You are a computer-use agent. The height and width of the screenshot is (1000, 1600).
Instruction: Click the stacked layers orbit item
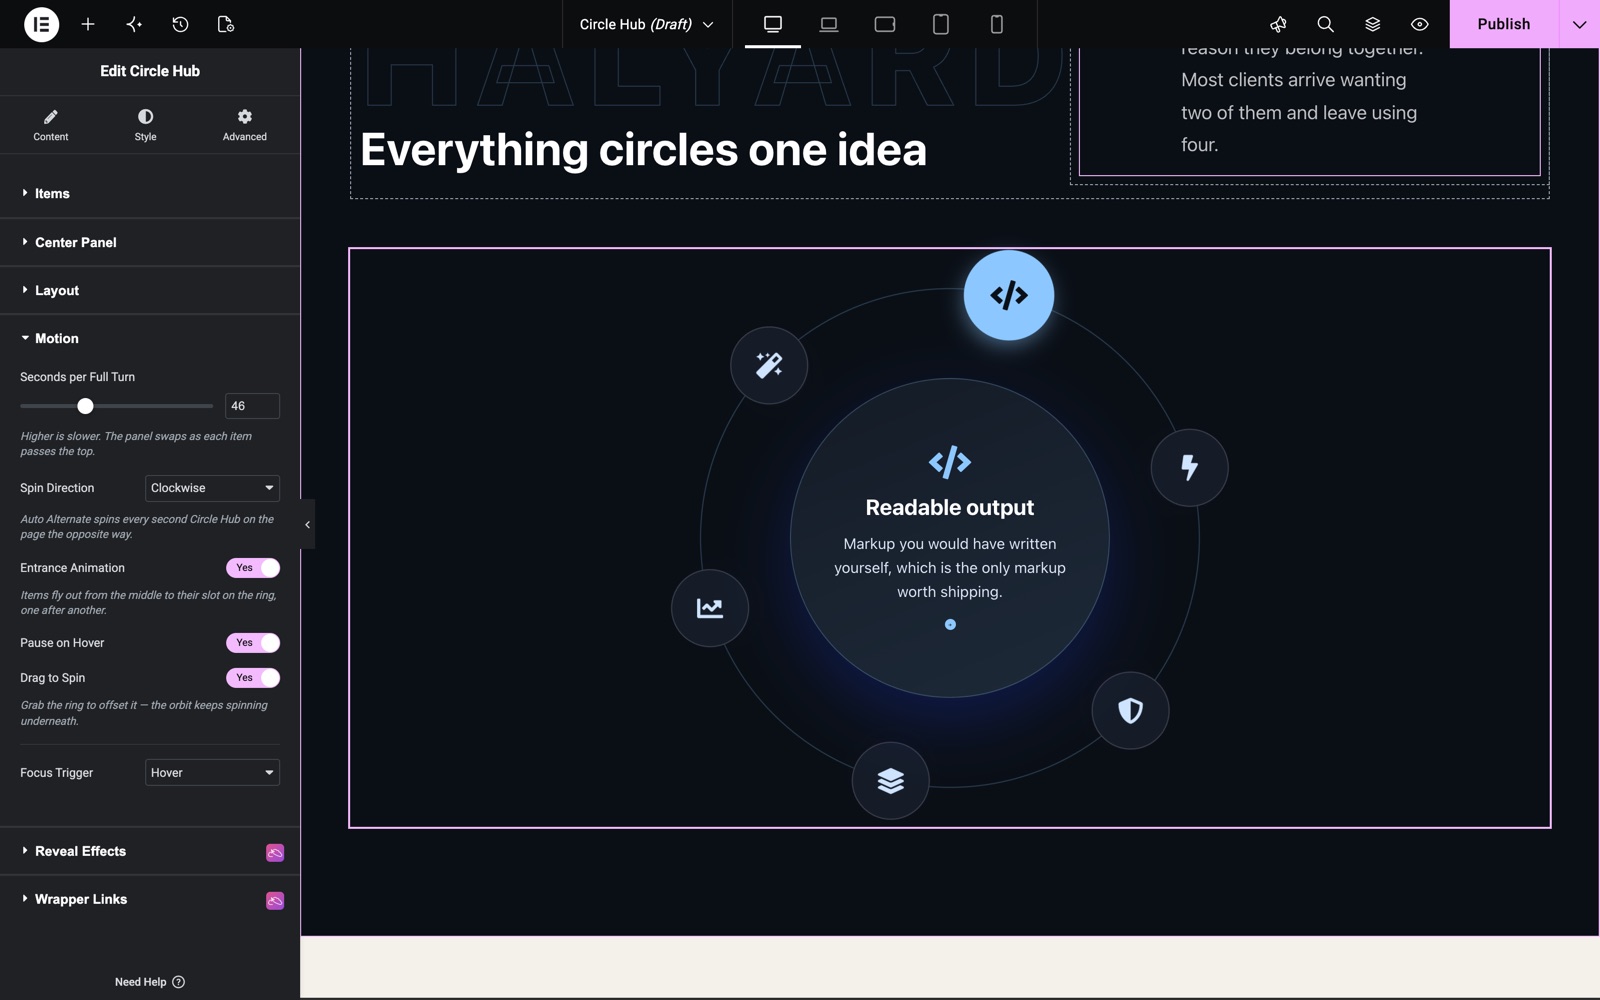pyautogui.click(x=891, y=780)
